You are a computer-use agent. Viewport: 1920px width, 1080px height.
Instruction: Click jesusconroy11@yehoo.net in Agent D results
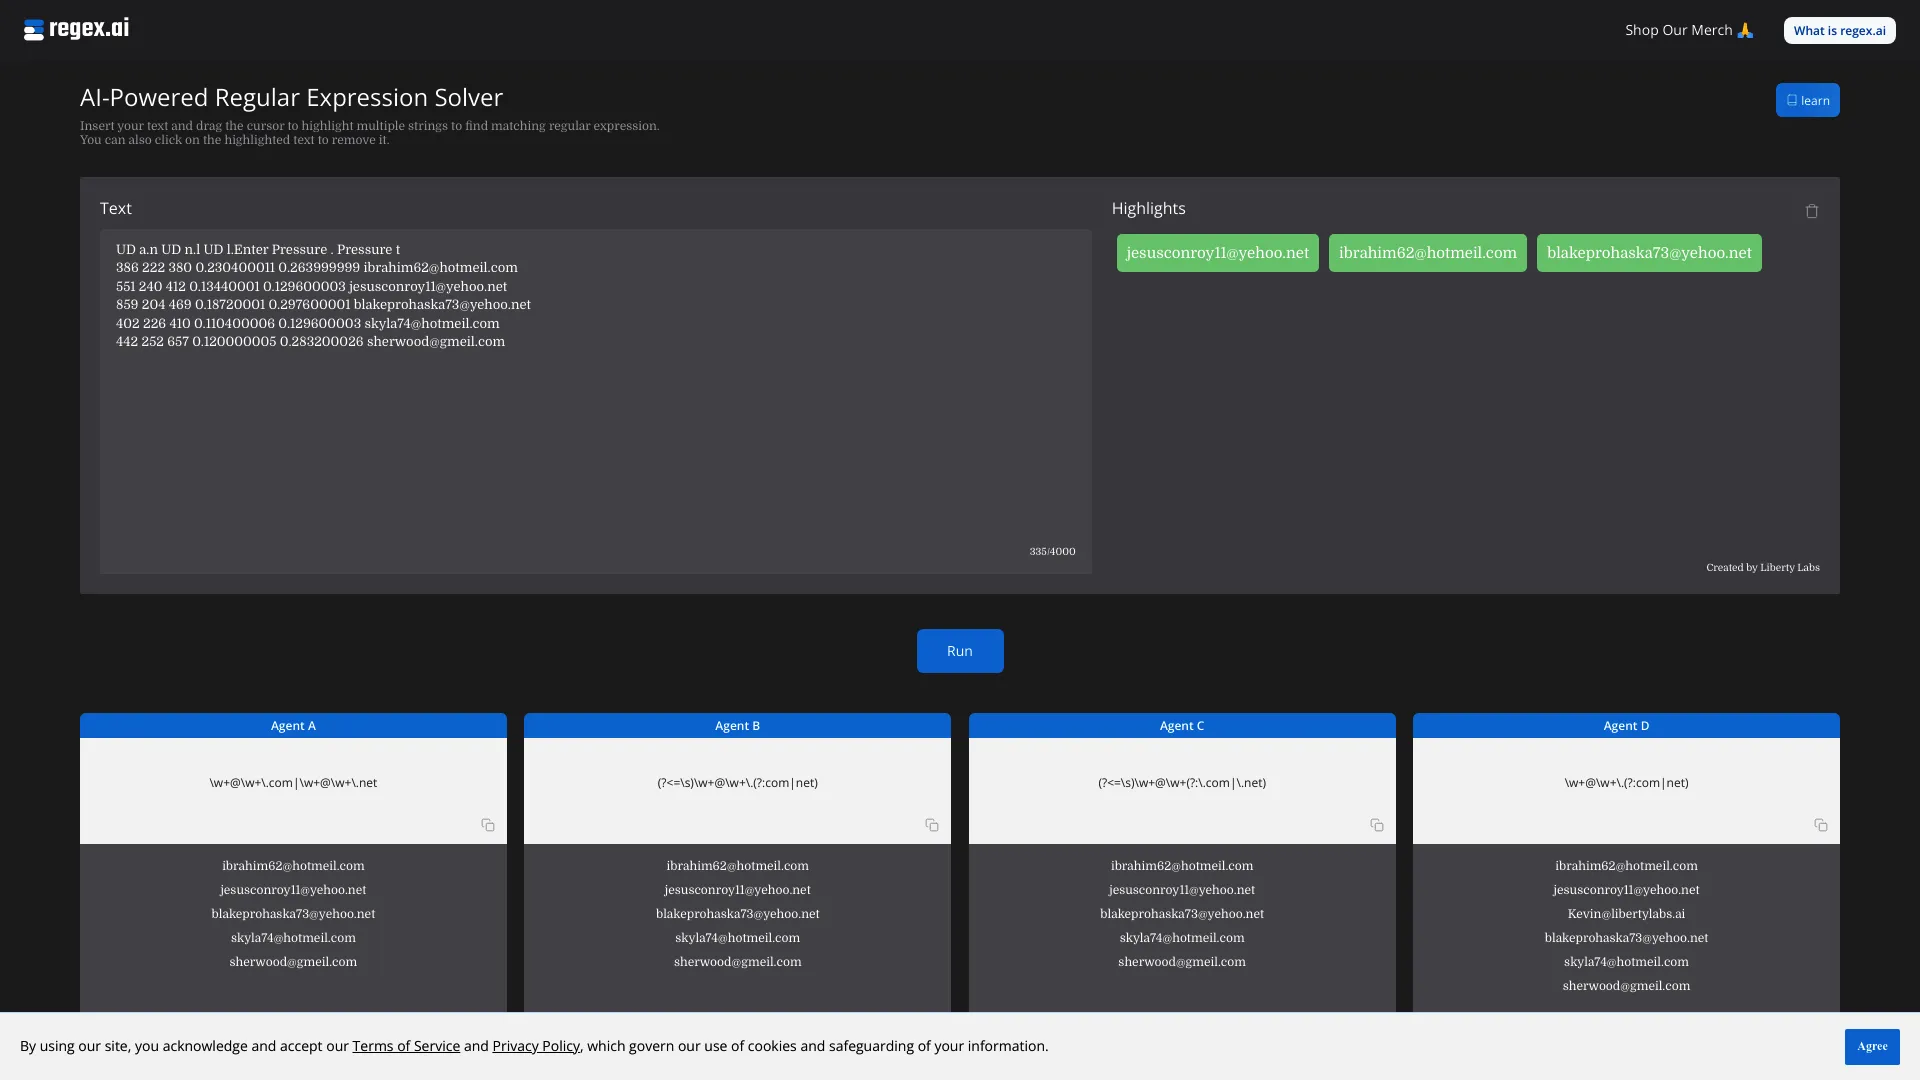[1626, 890]
